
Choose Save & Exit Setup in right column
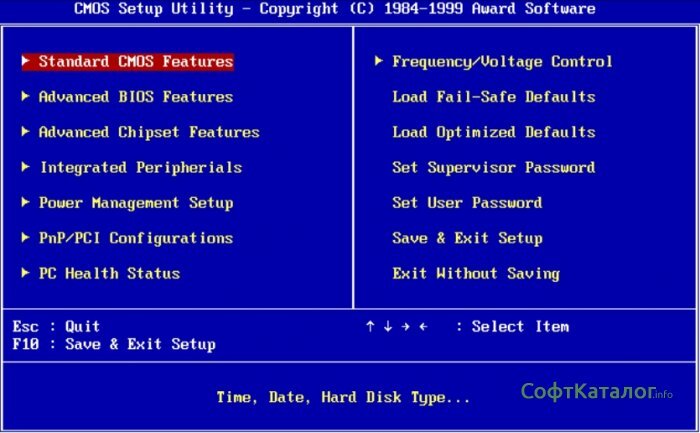(467, 238)
